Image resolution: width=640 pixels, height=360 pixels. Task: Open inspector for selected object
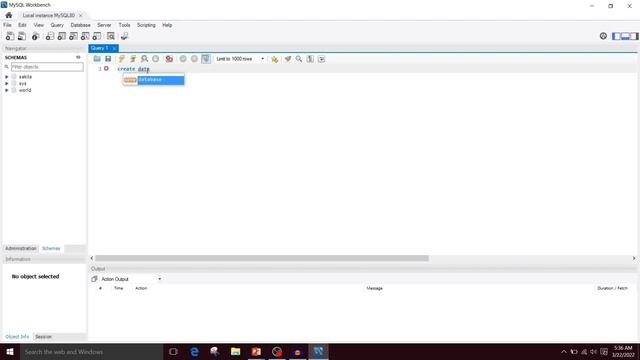[x=36, y=36]
